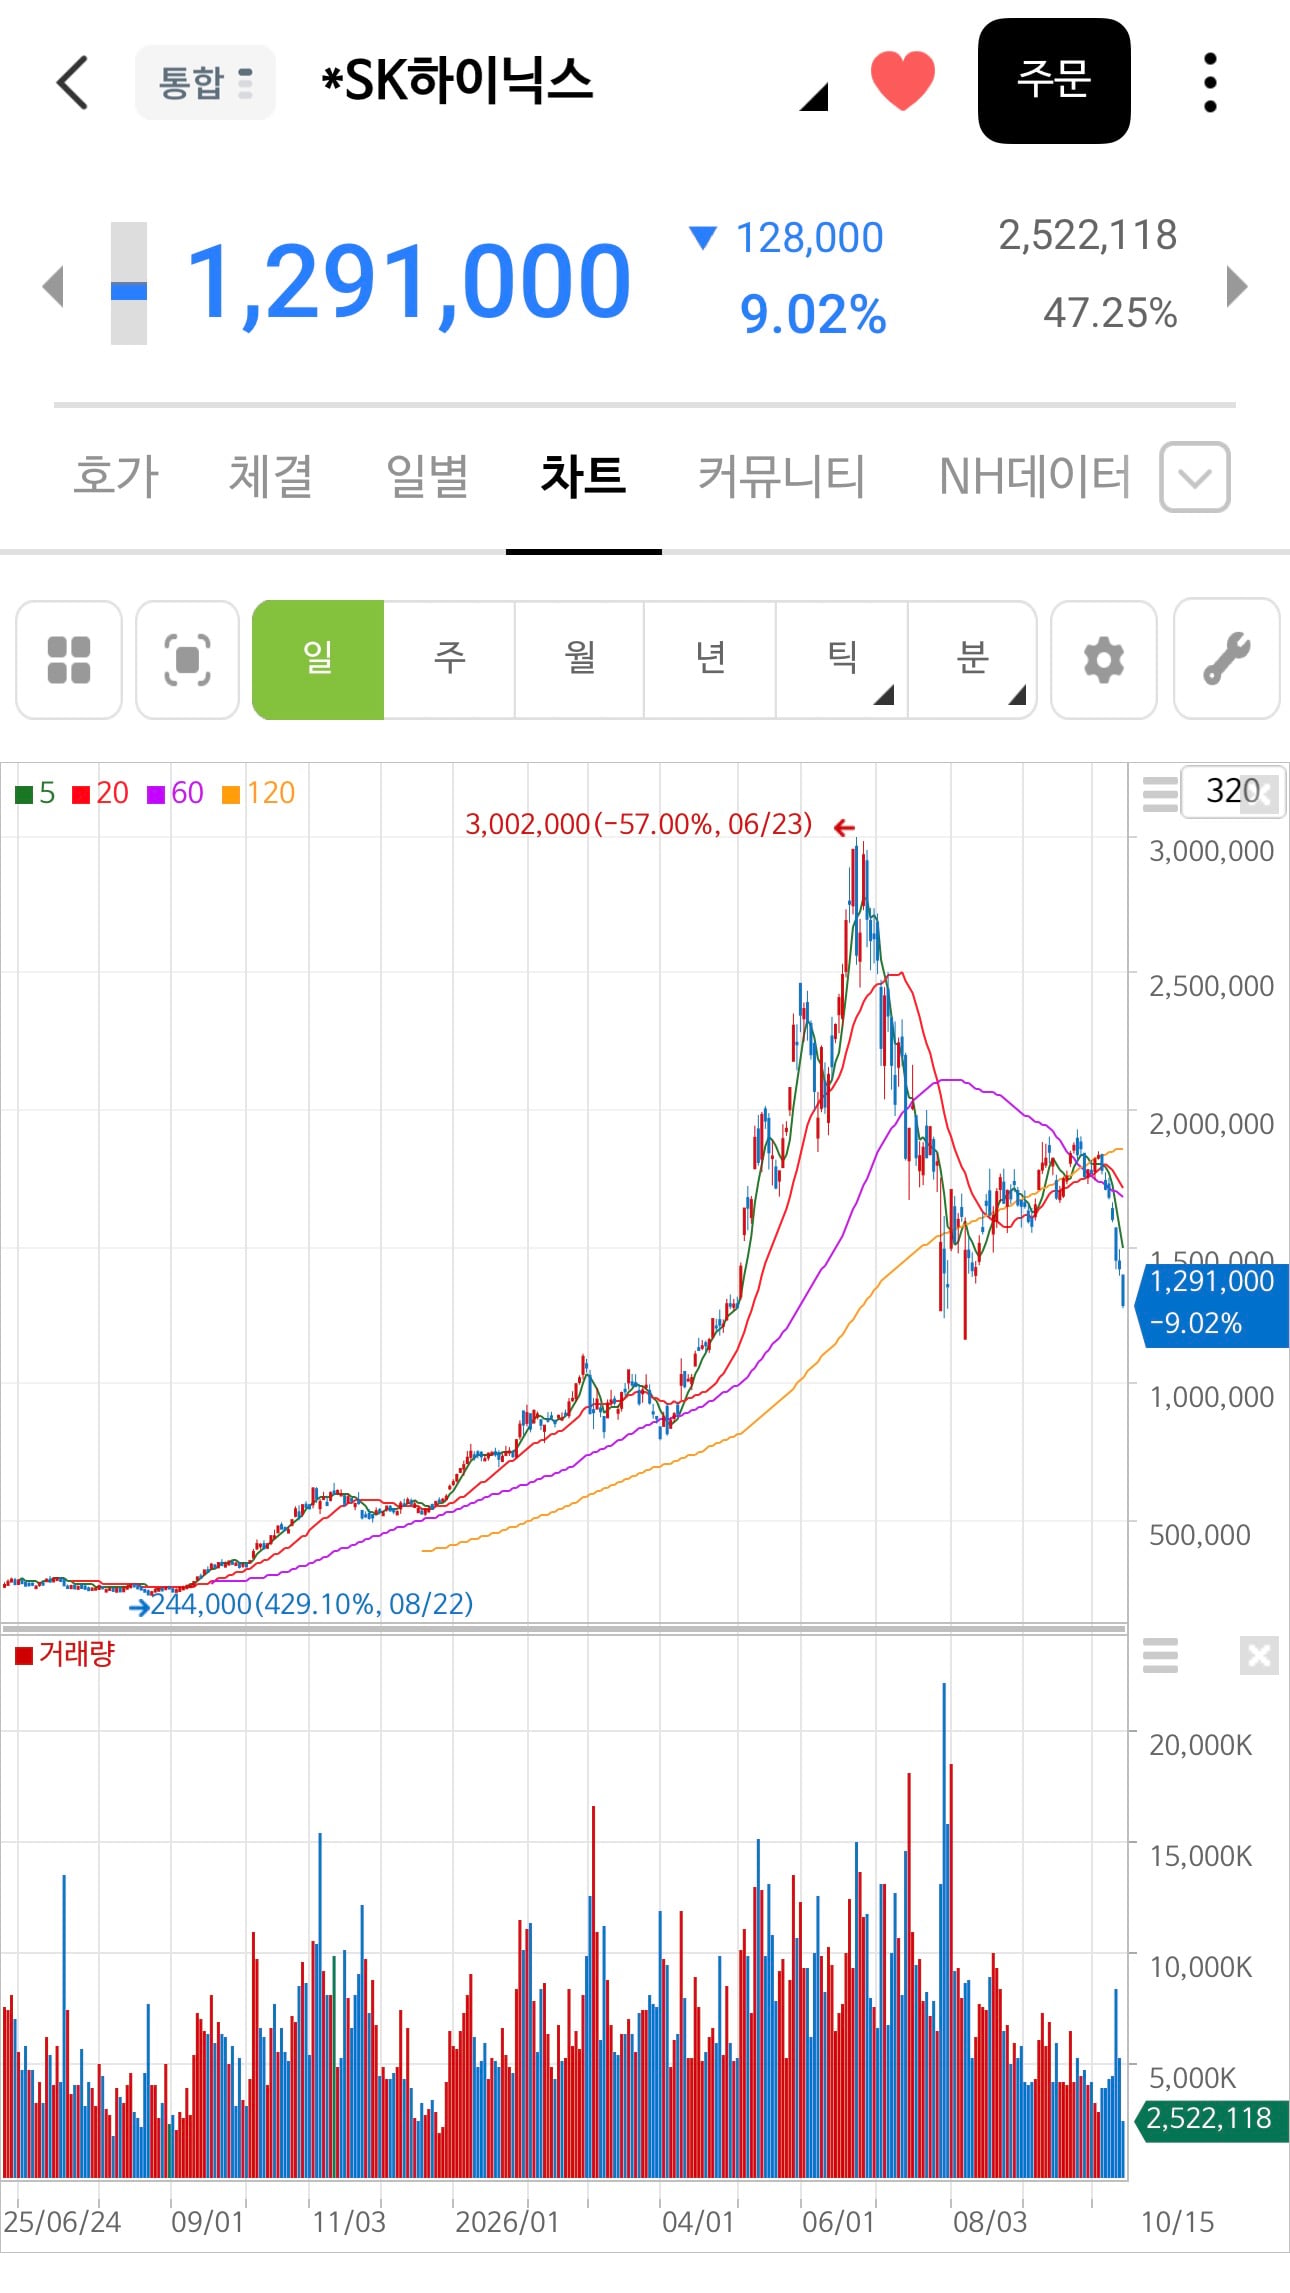Tap the fullscreen chart capture icon
The height and width of the screenshot is (2293, 1290).
point(187,660)
